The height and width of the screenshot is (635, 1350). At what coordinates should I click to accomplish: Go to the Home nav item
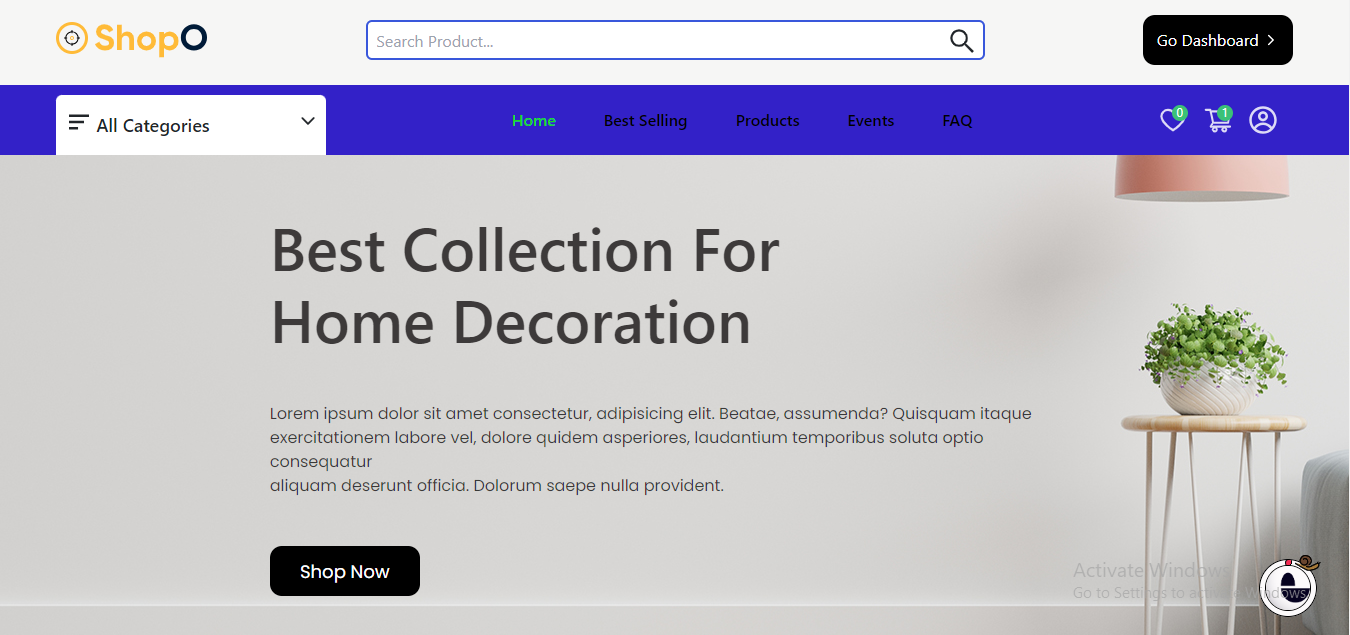534,121
